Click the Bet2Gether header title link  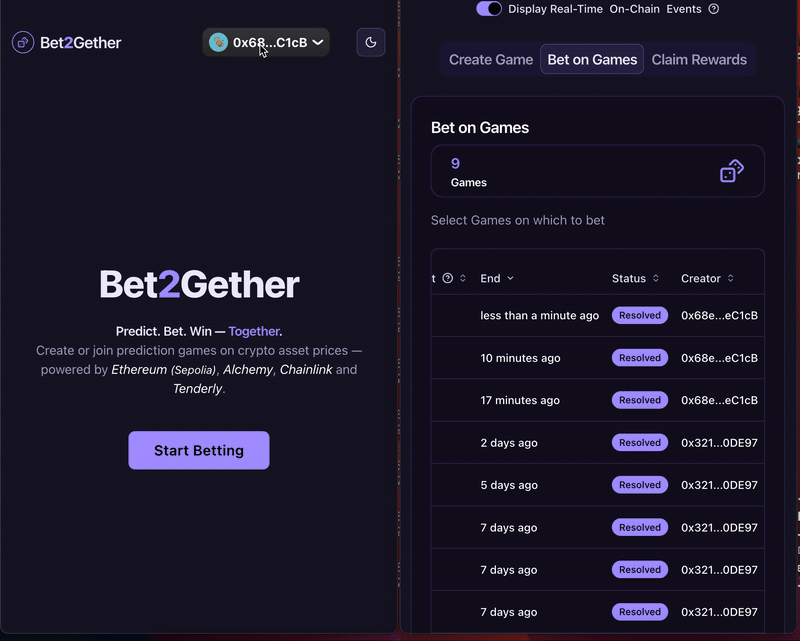[81, 42]
